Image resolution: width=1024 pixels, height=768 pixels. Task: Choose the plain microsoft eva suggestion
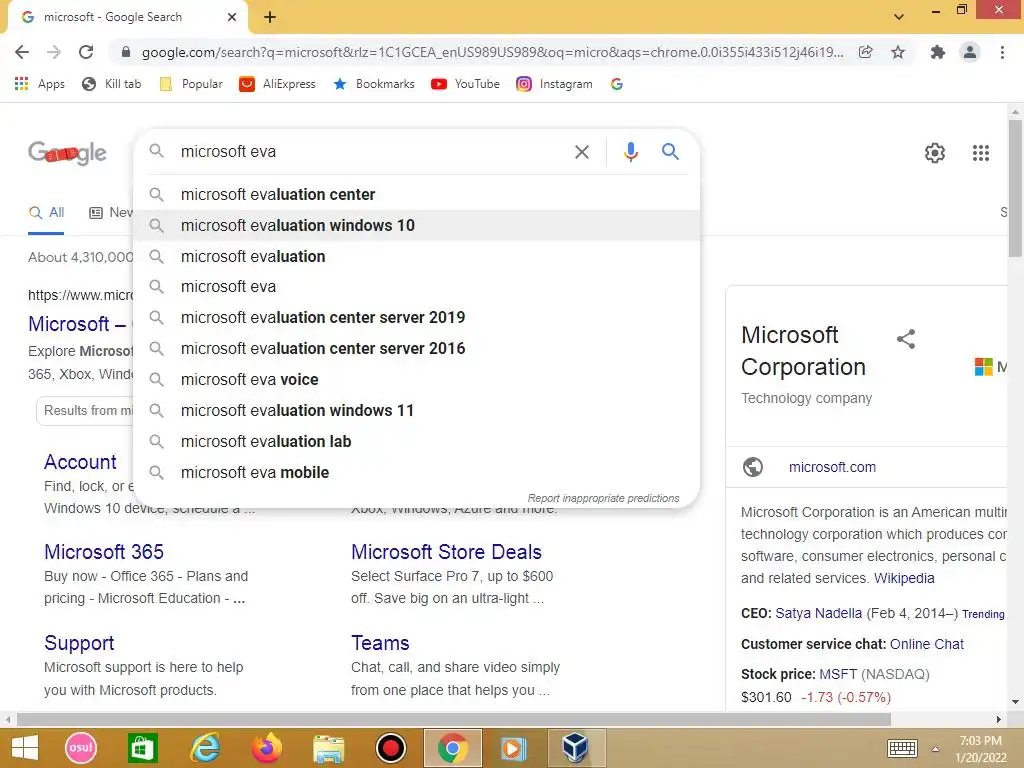(x=417, y=287)
